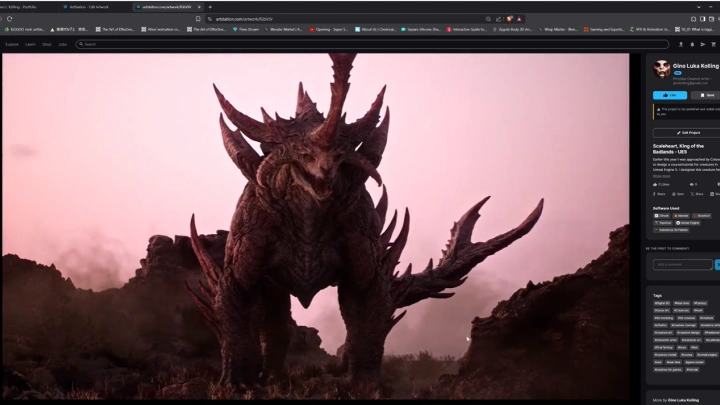Click the 0 Likes counter
This screenshot has width=720, height=405.
tap(661, 185)
